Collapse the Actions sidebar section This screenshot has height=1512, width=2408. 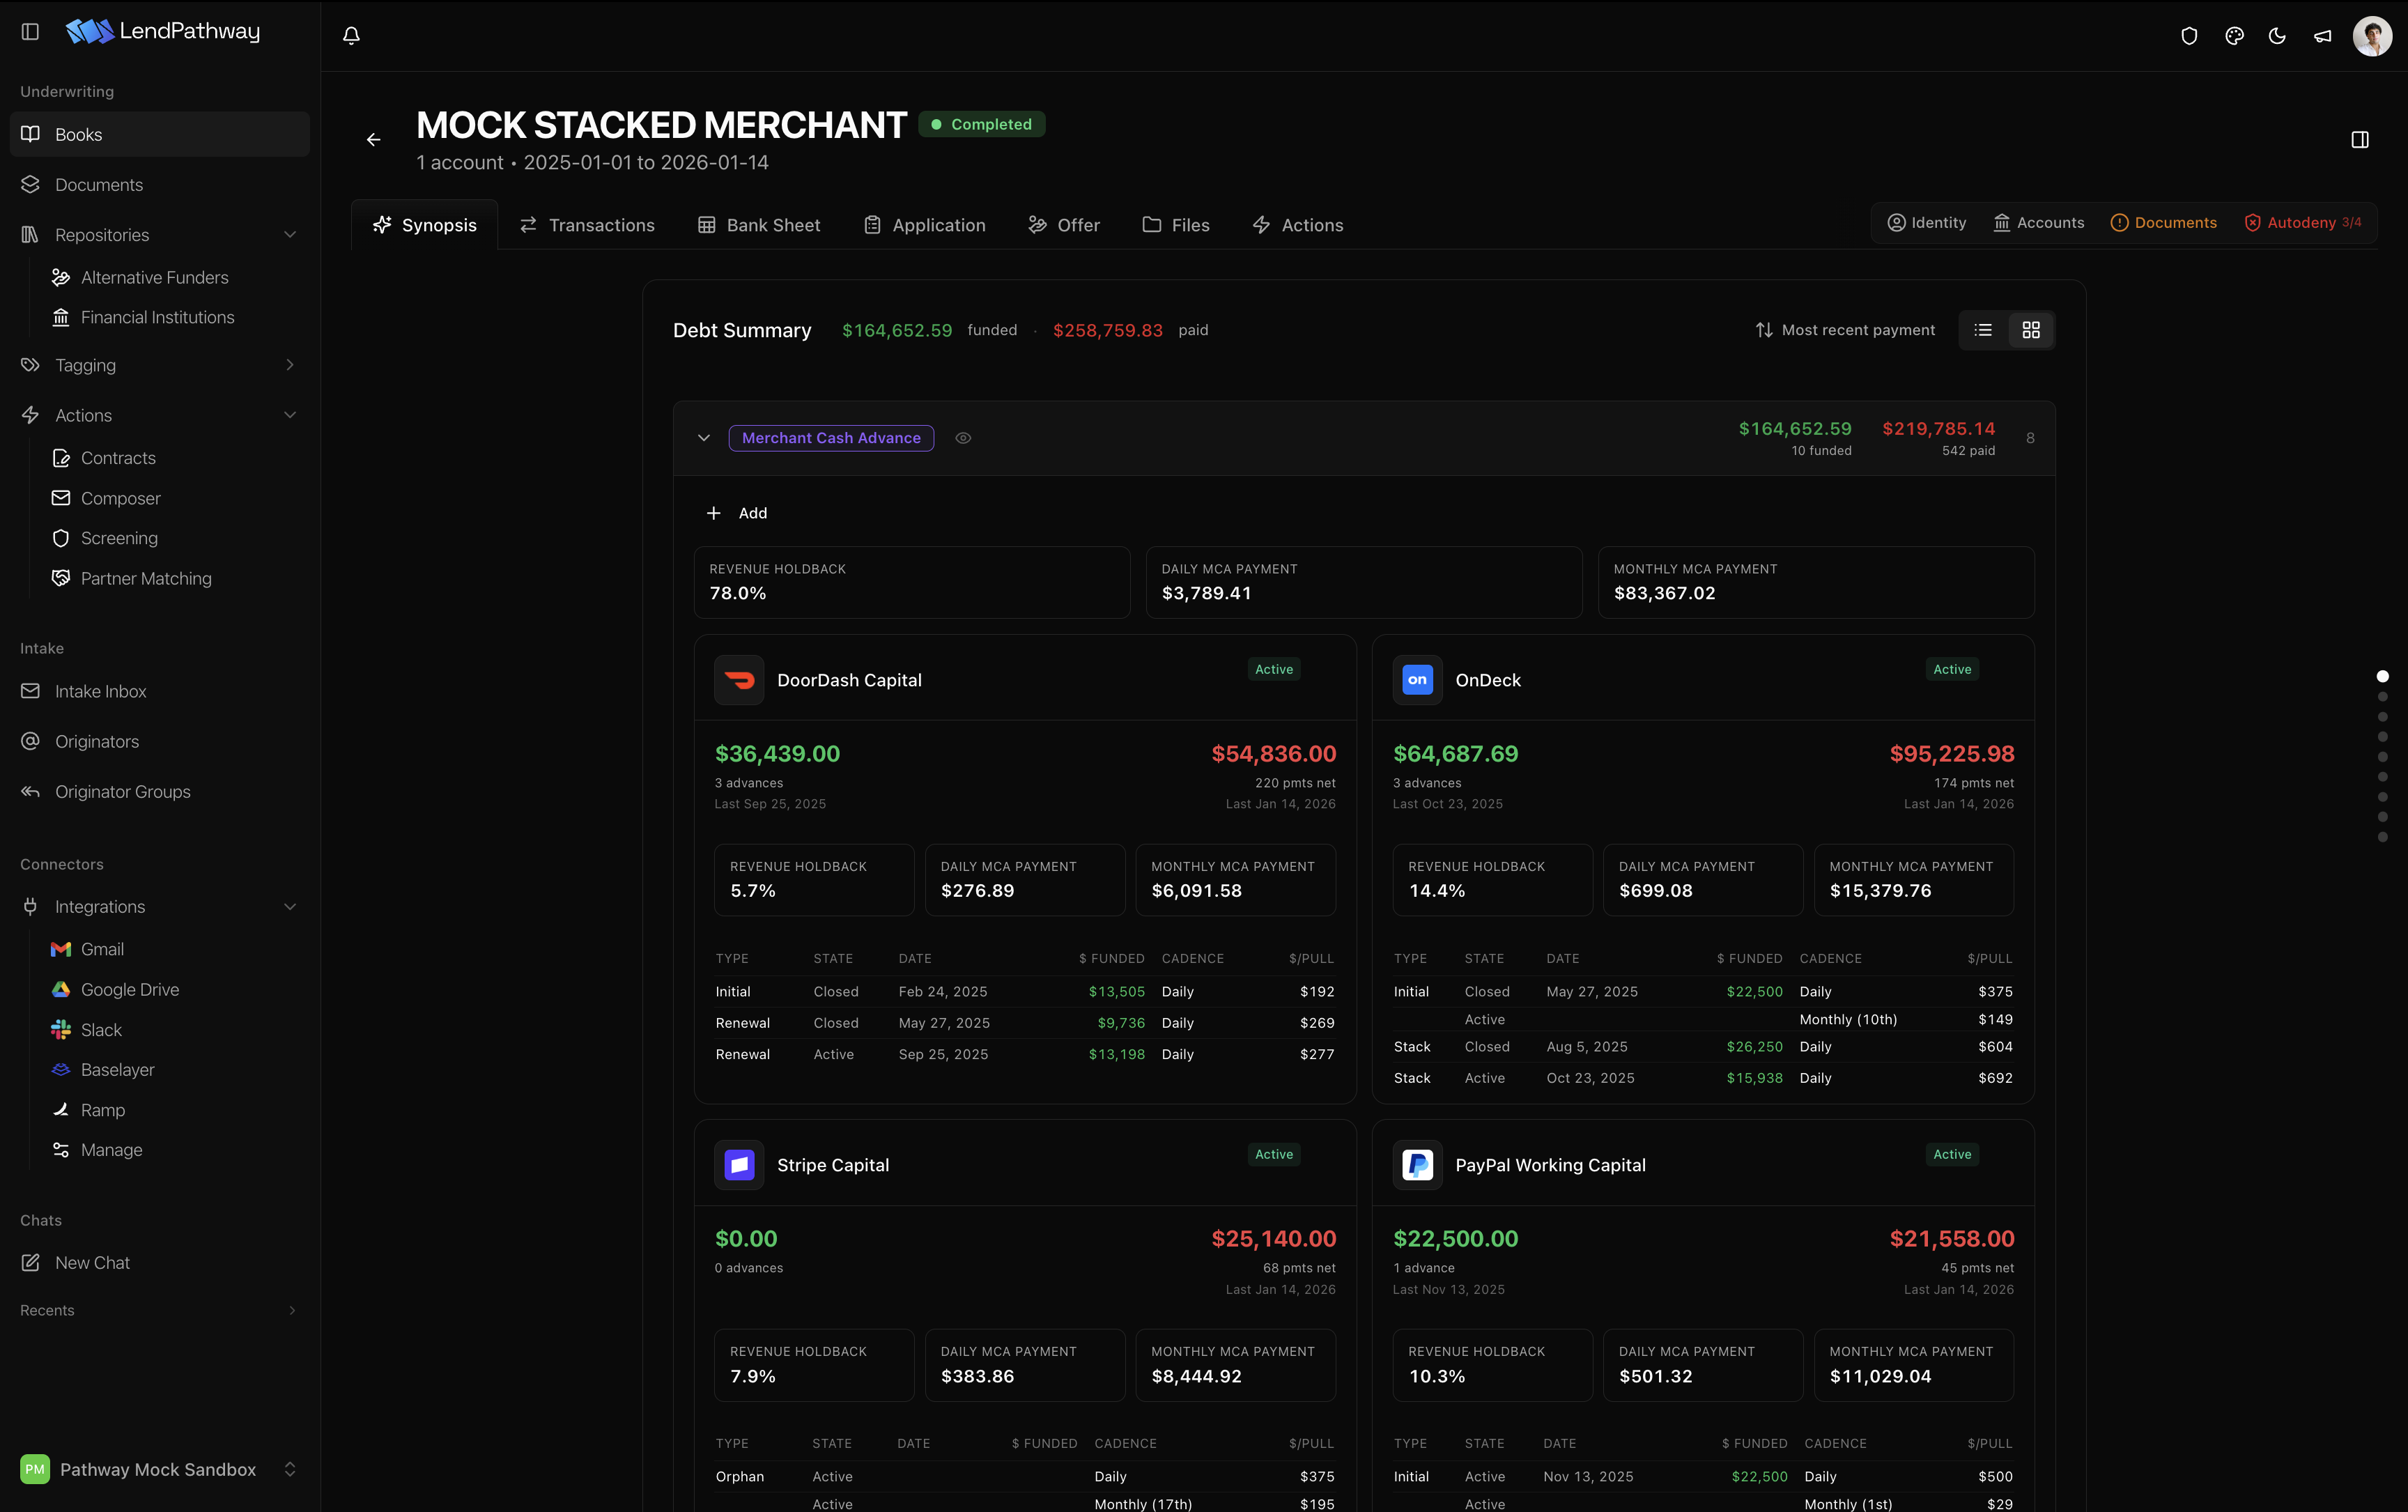click(x=290, y=415)
